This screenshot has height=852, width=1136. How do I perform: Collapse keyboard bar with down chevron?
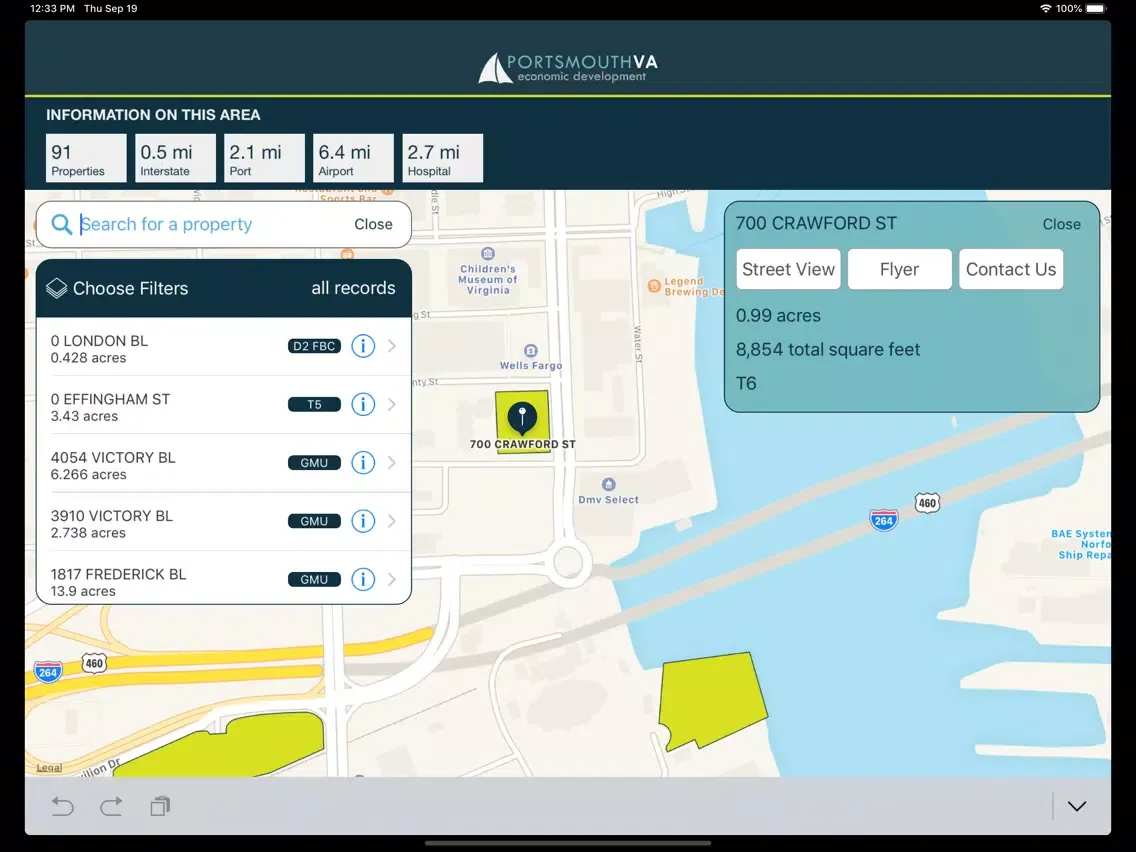(x=1077, y=806)
